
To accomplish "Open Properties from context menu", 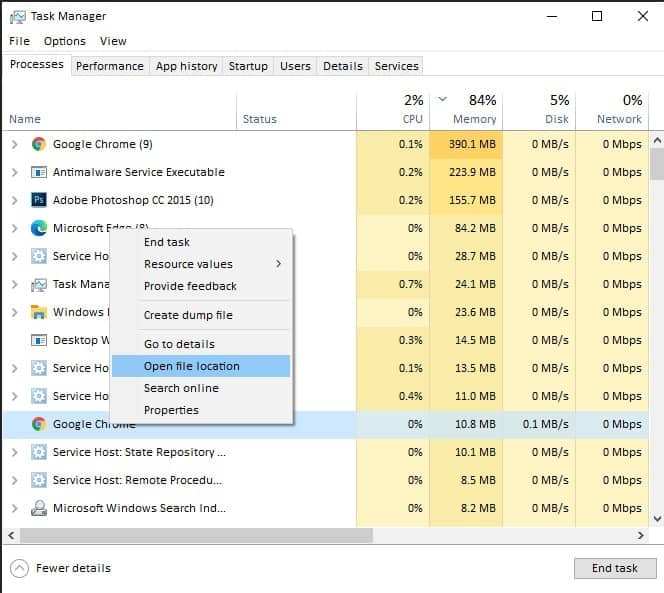I will [x=201, y=410].
